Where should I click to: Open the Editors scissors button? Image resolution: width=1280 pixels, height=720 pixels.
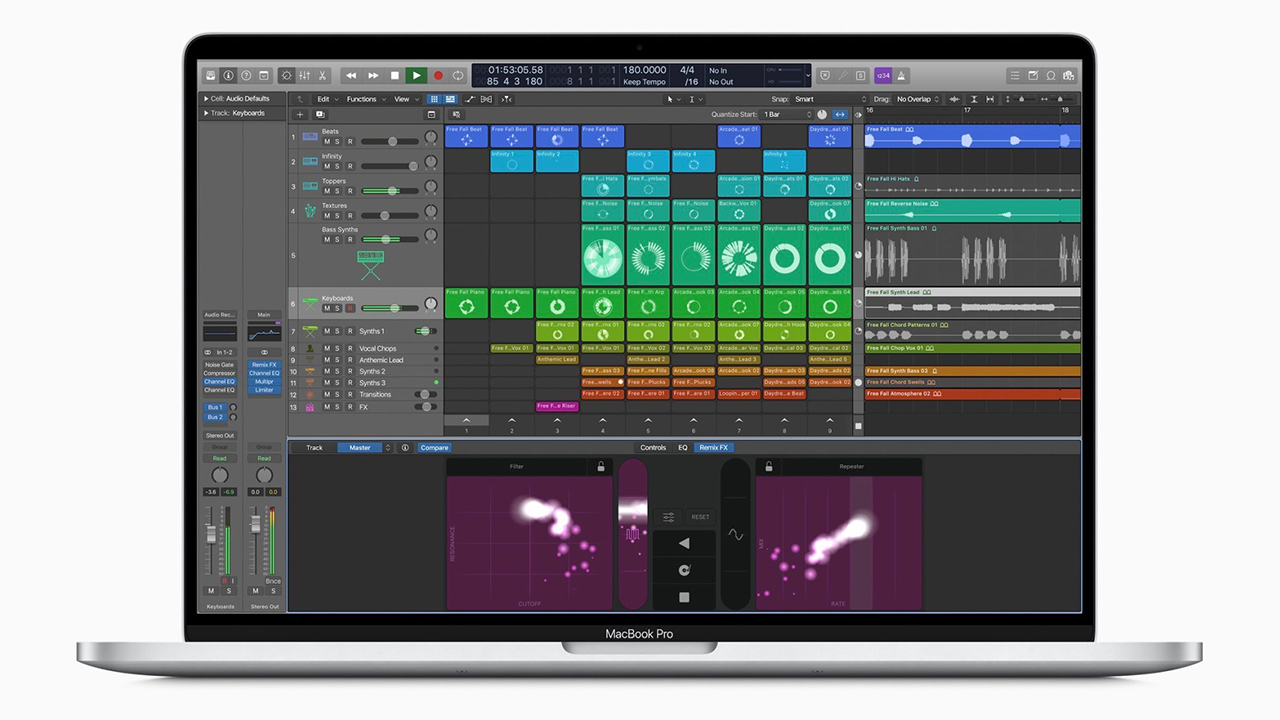tap(322, 75)
